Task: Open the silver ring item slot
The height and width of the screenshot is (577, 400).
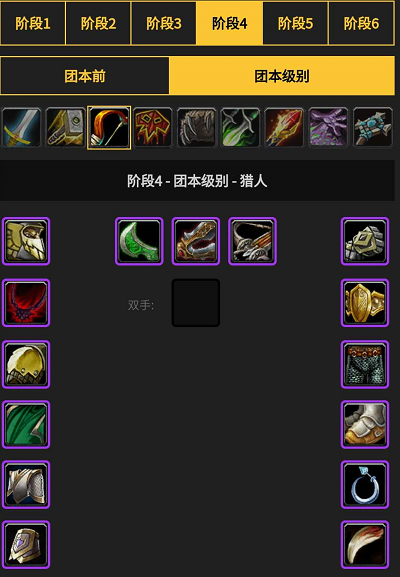Action: [365, 484]
